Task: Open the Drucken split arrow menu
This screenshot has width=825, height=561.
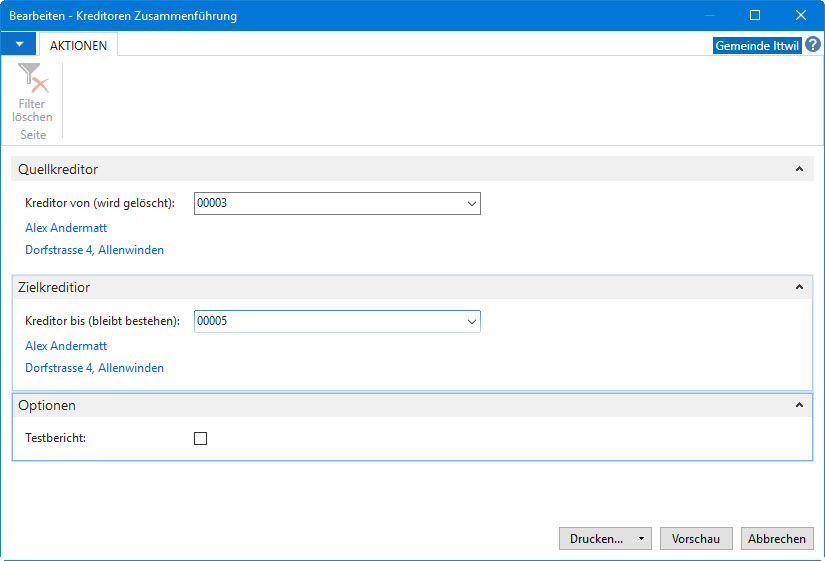Action: tap(641, 539)
